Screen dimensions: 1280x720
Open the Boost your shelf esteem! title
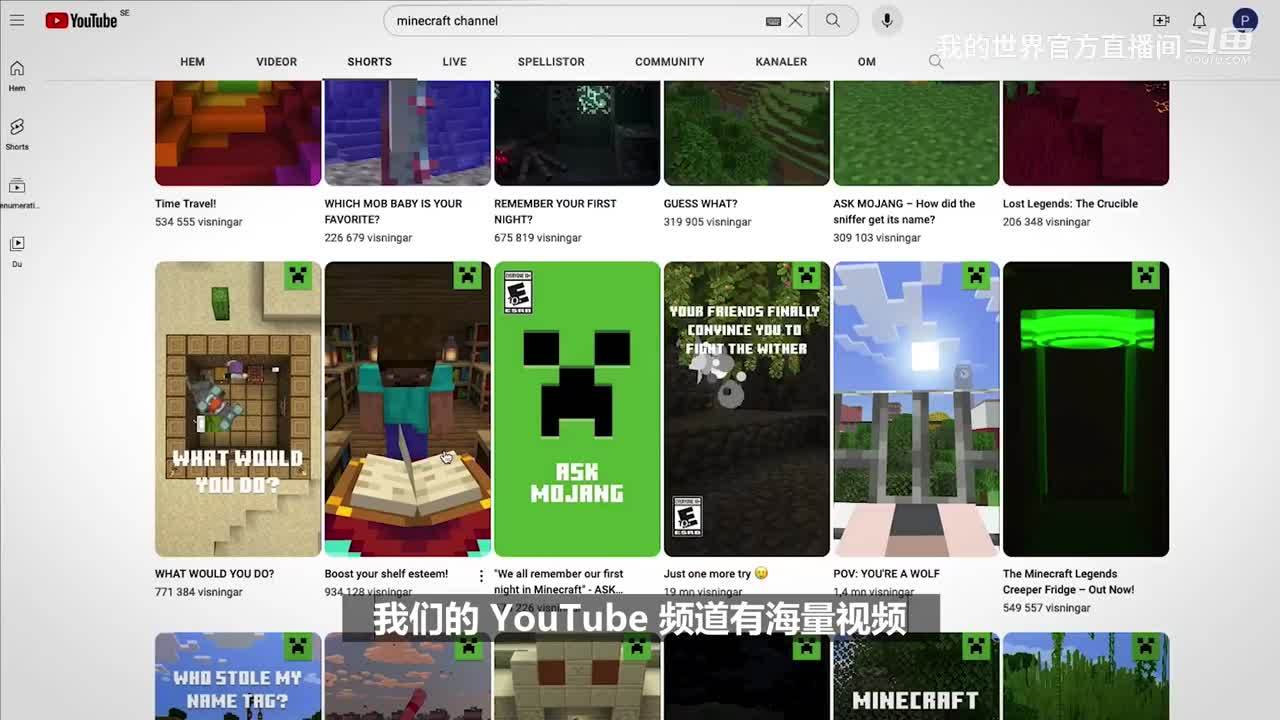[x=386, y=574]
